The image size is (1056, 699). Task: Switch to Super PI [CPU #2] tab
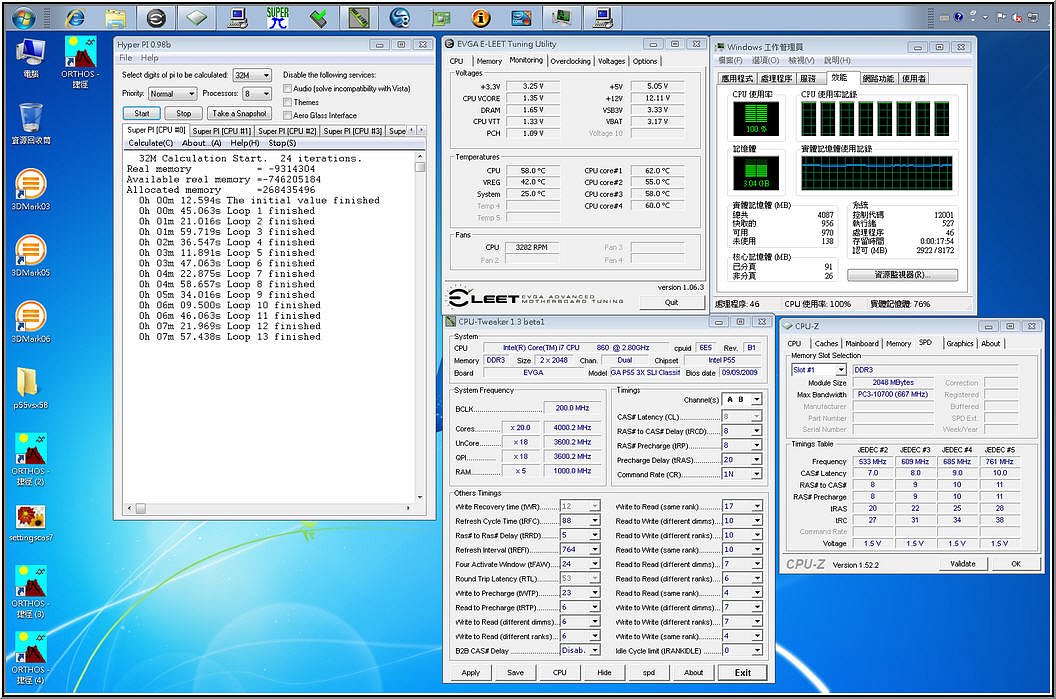click(x=287, y=131)
